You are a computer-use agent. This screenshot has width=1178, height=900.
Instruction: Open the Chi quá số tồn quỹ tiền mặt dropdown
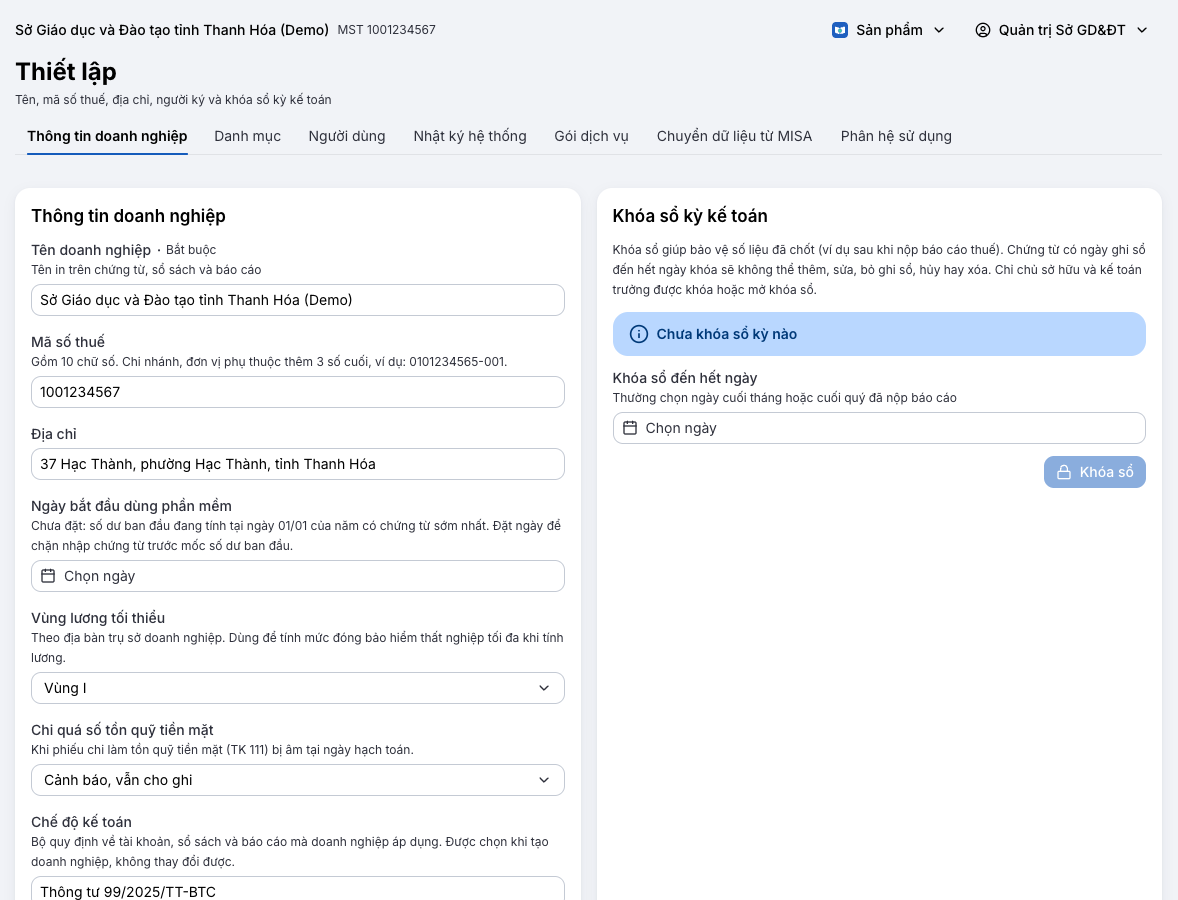pyautogui.click(x=298, y=781)
